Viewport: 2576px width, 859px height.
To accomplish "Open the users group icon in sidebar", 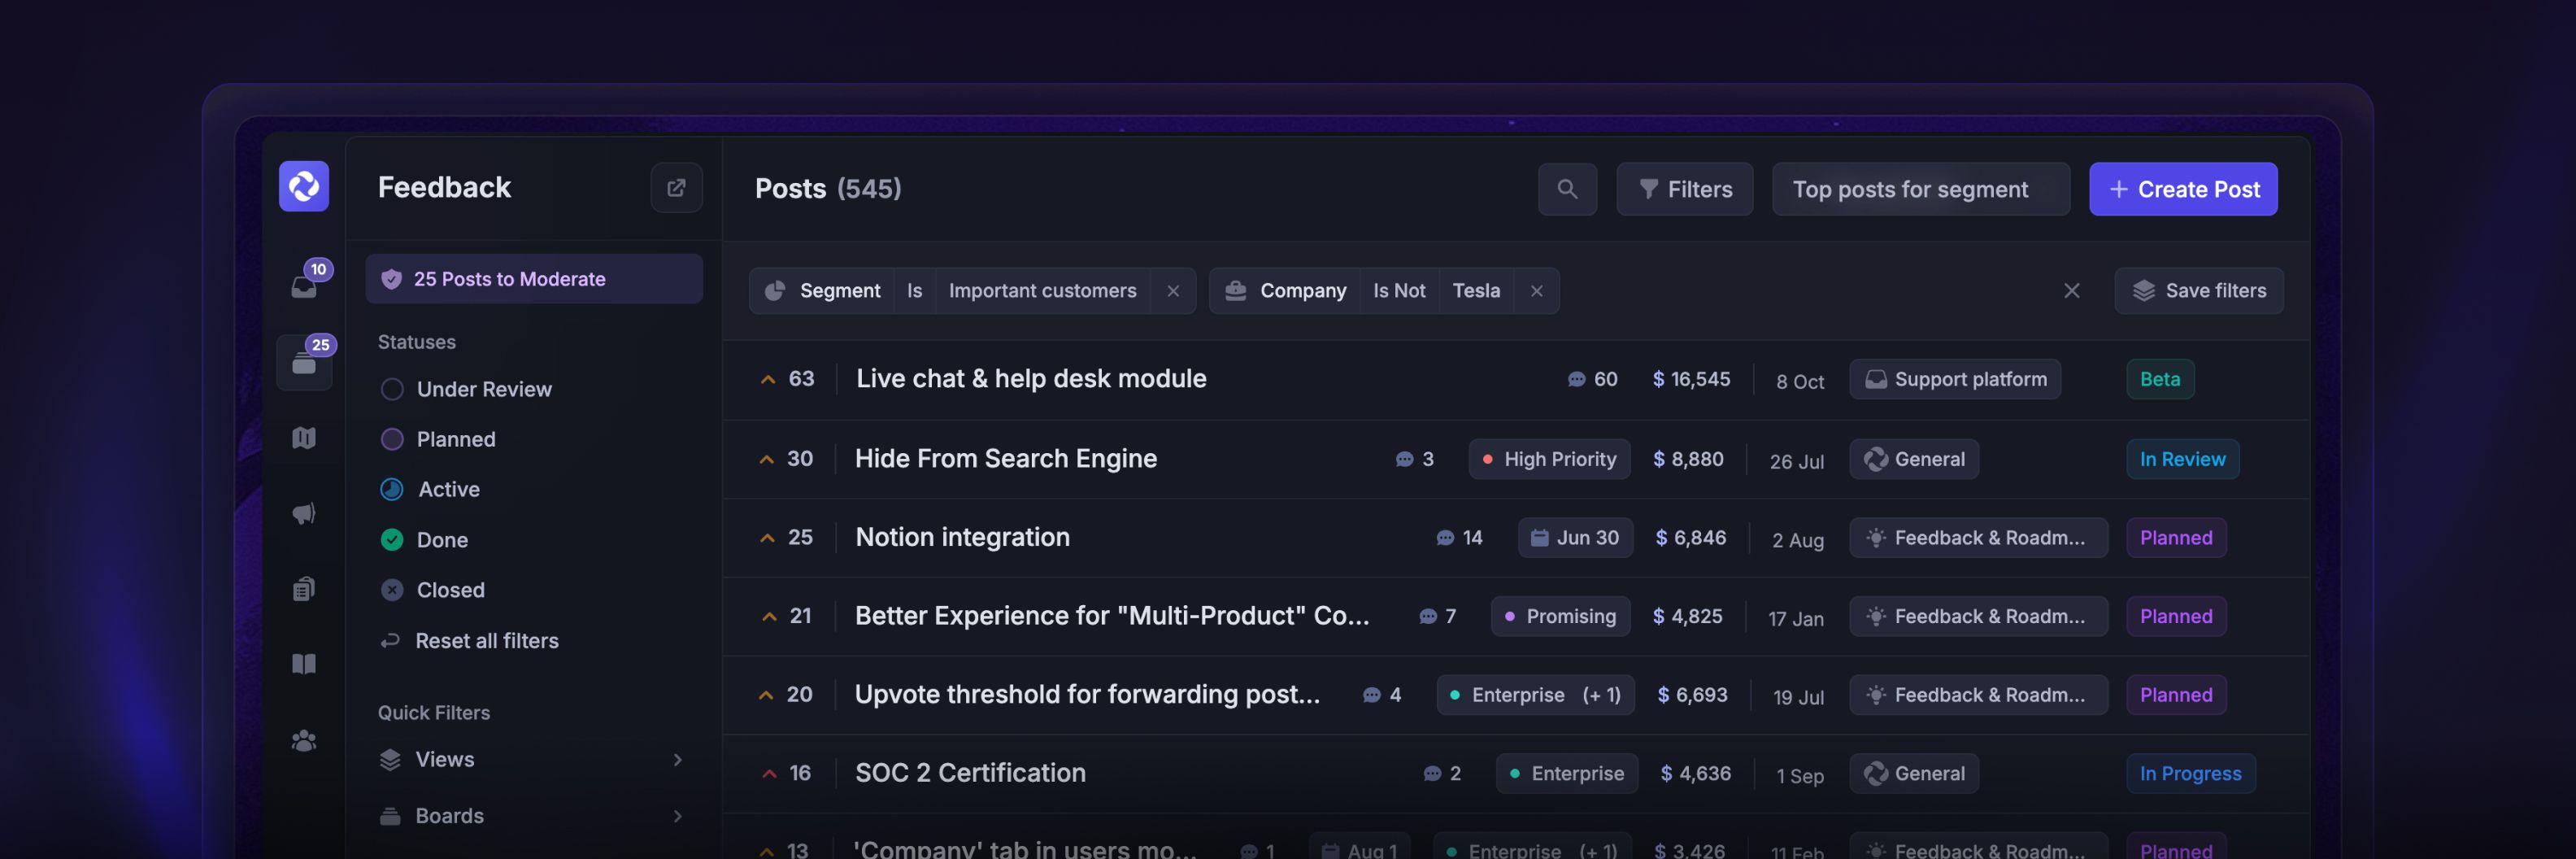I will [304, 741].
